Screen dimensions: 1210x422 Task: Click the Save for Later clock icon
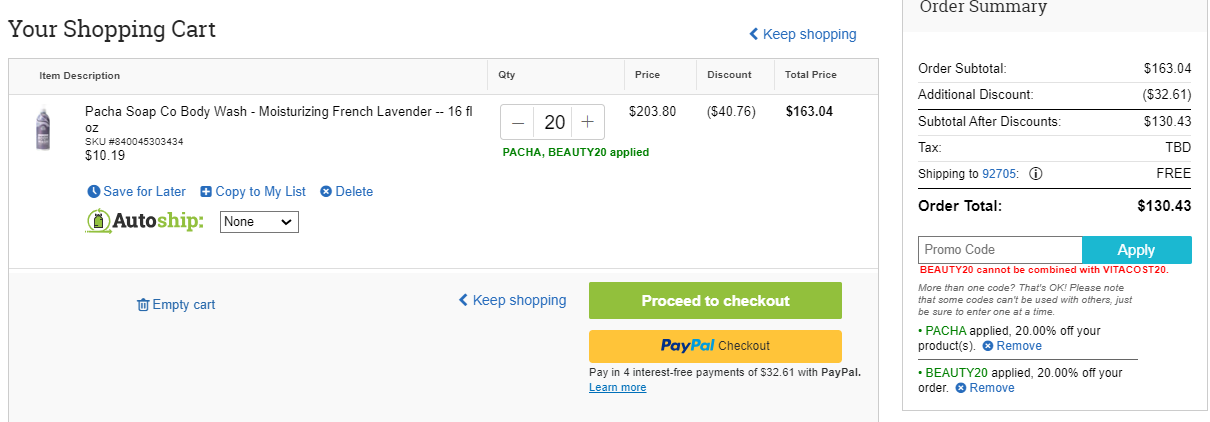click(94, 192)
